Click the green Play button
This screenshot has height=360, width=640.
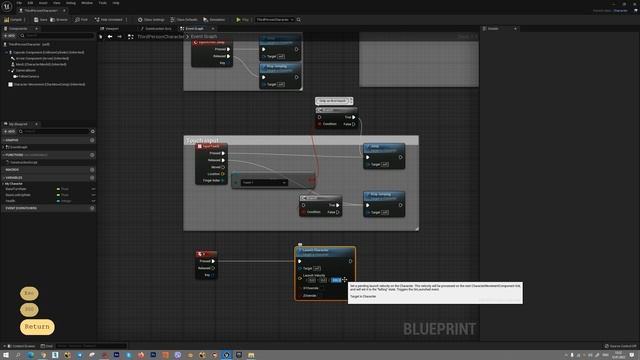[242, 20]
